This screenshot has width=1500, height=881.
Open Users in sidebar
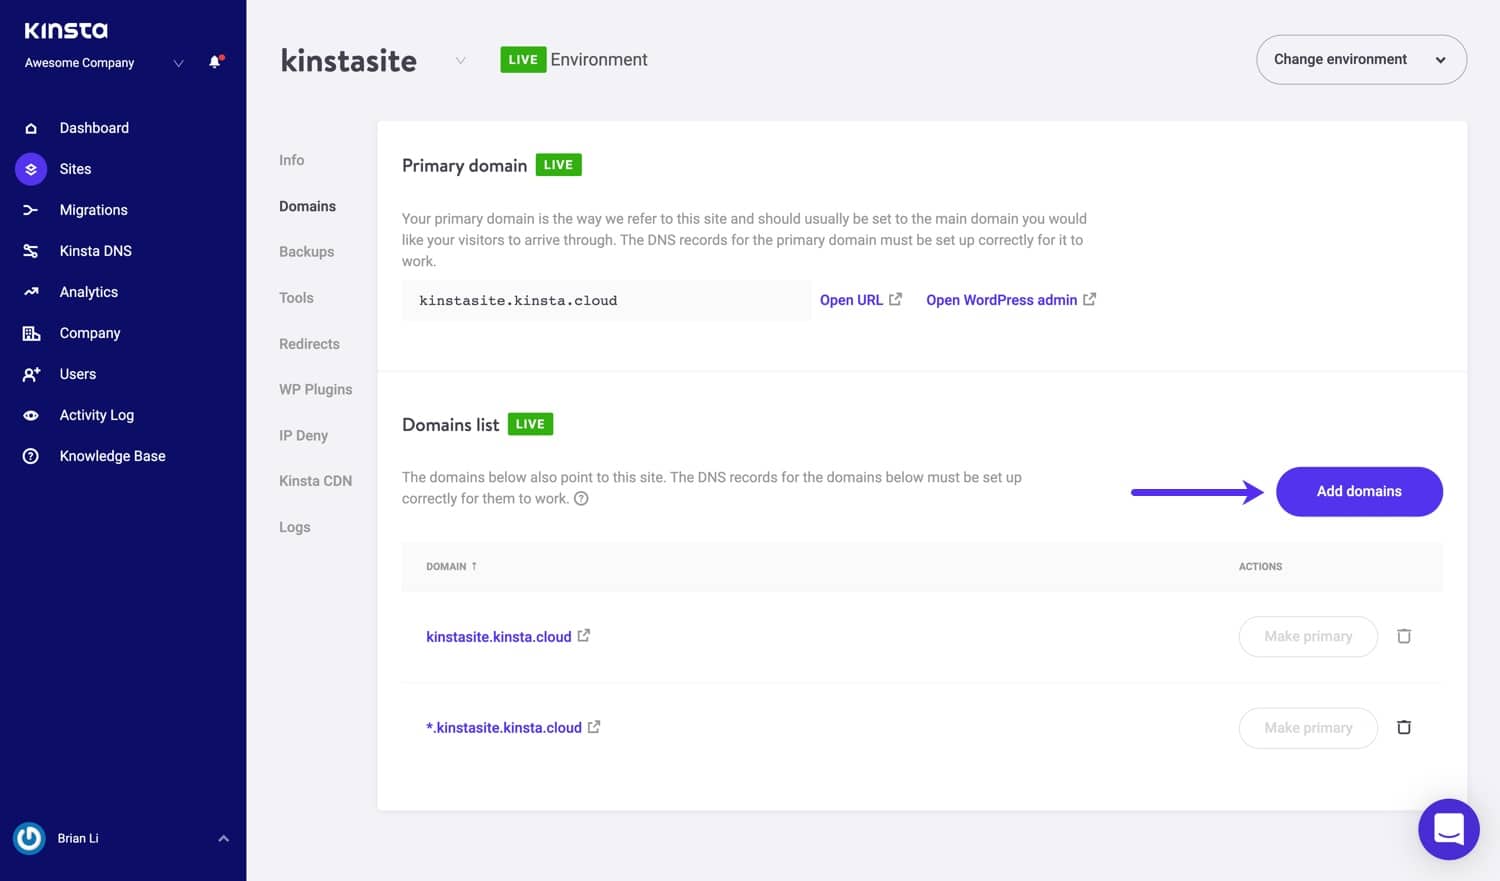77,374
